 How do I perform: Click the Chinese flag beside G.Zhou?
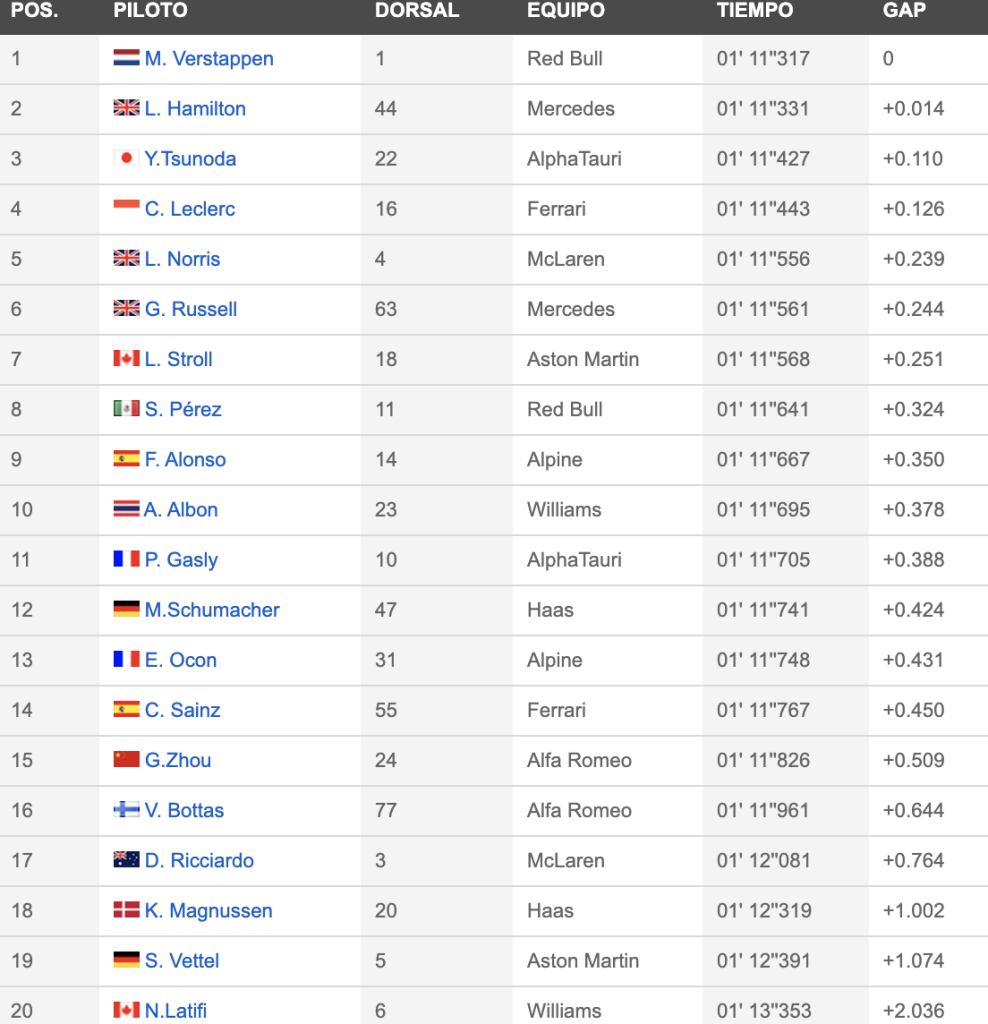(126, 759)
